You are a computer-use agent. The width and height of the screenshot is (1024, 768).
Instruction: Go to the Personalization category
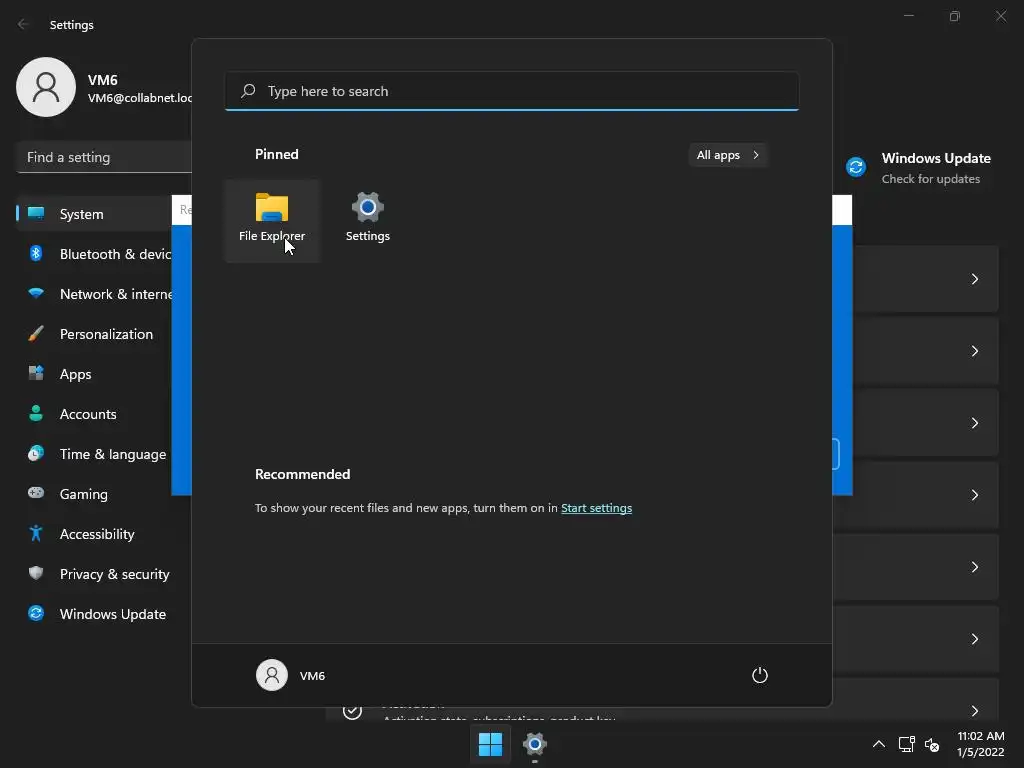tap(95, 334)
